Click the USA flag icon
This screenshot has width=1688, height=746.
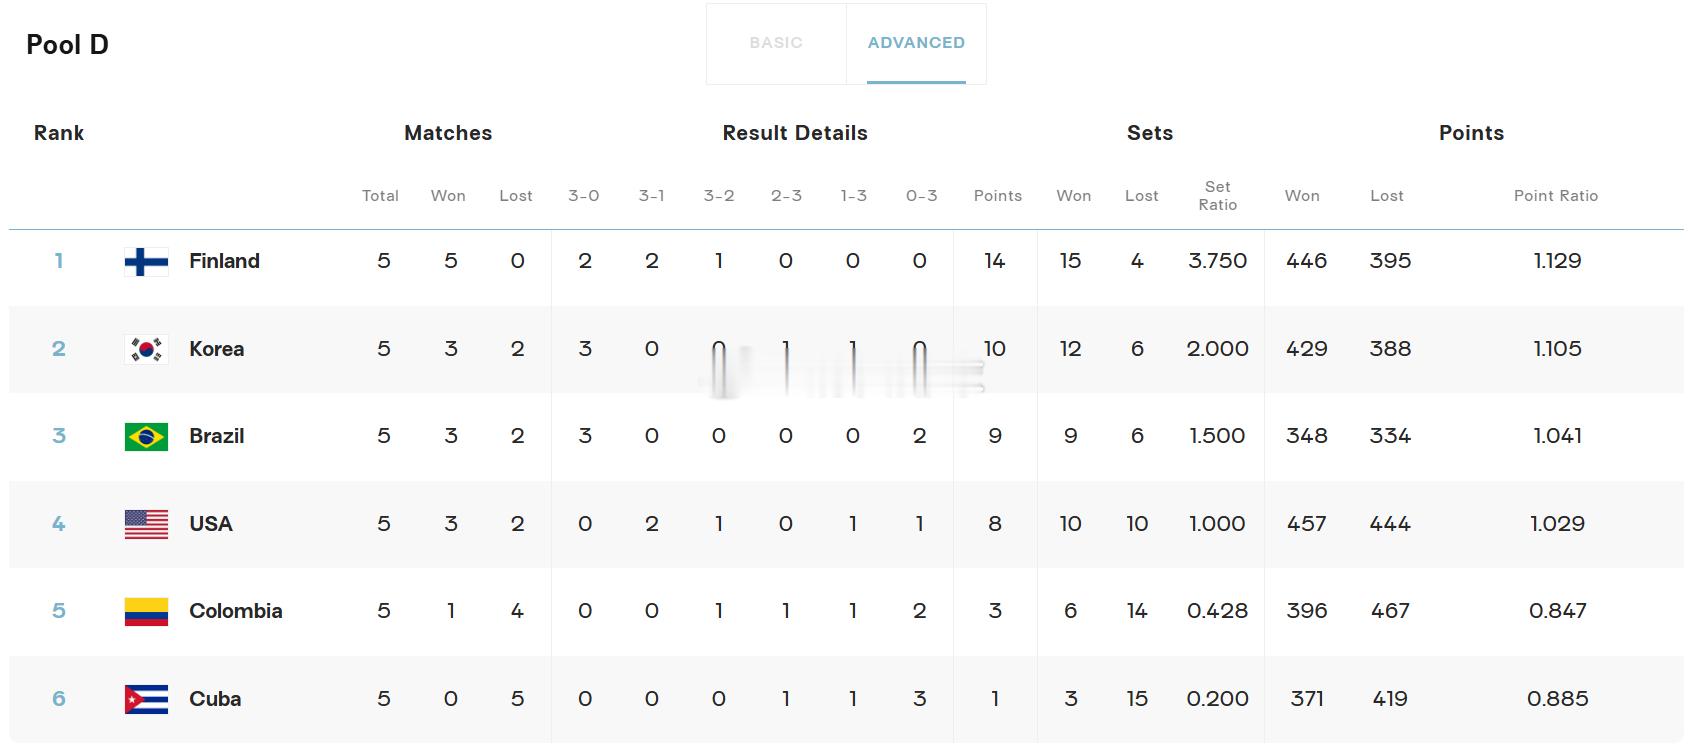pos(146,524)
